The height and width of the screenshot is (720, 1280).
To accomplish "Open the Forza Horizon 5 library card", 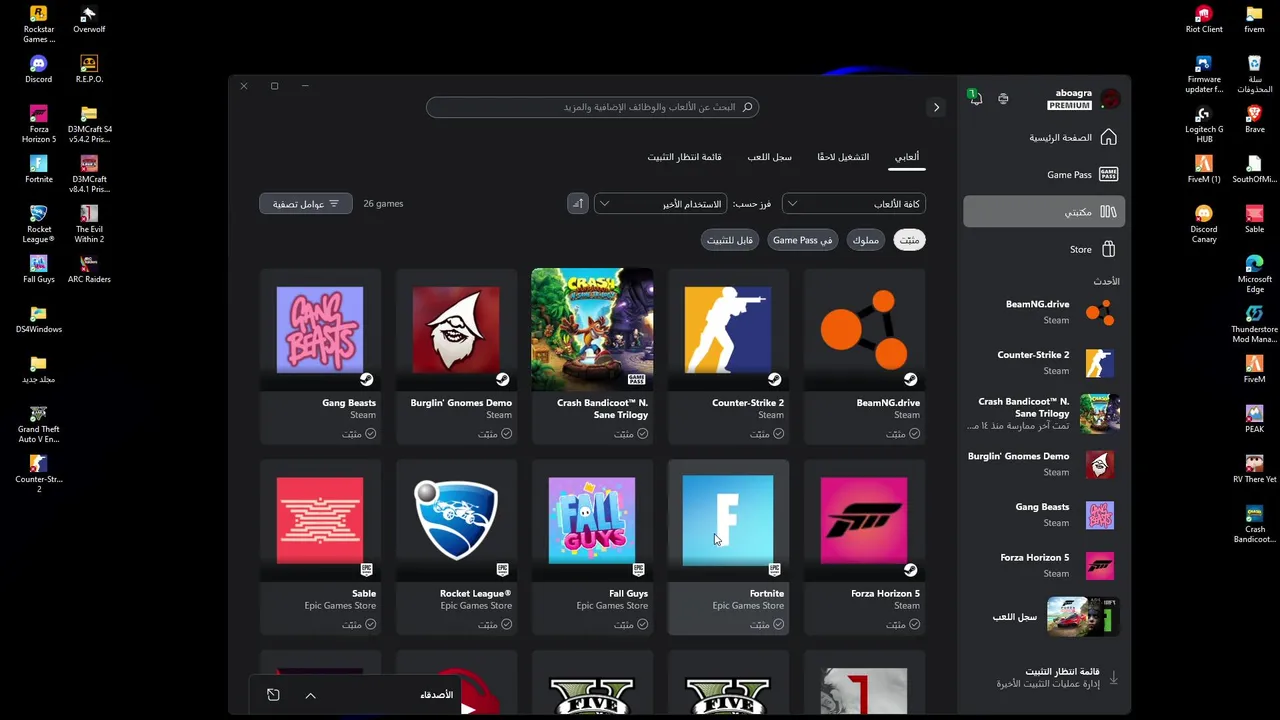I will (x=864, y=547).
